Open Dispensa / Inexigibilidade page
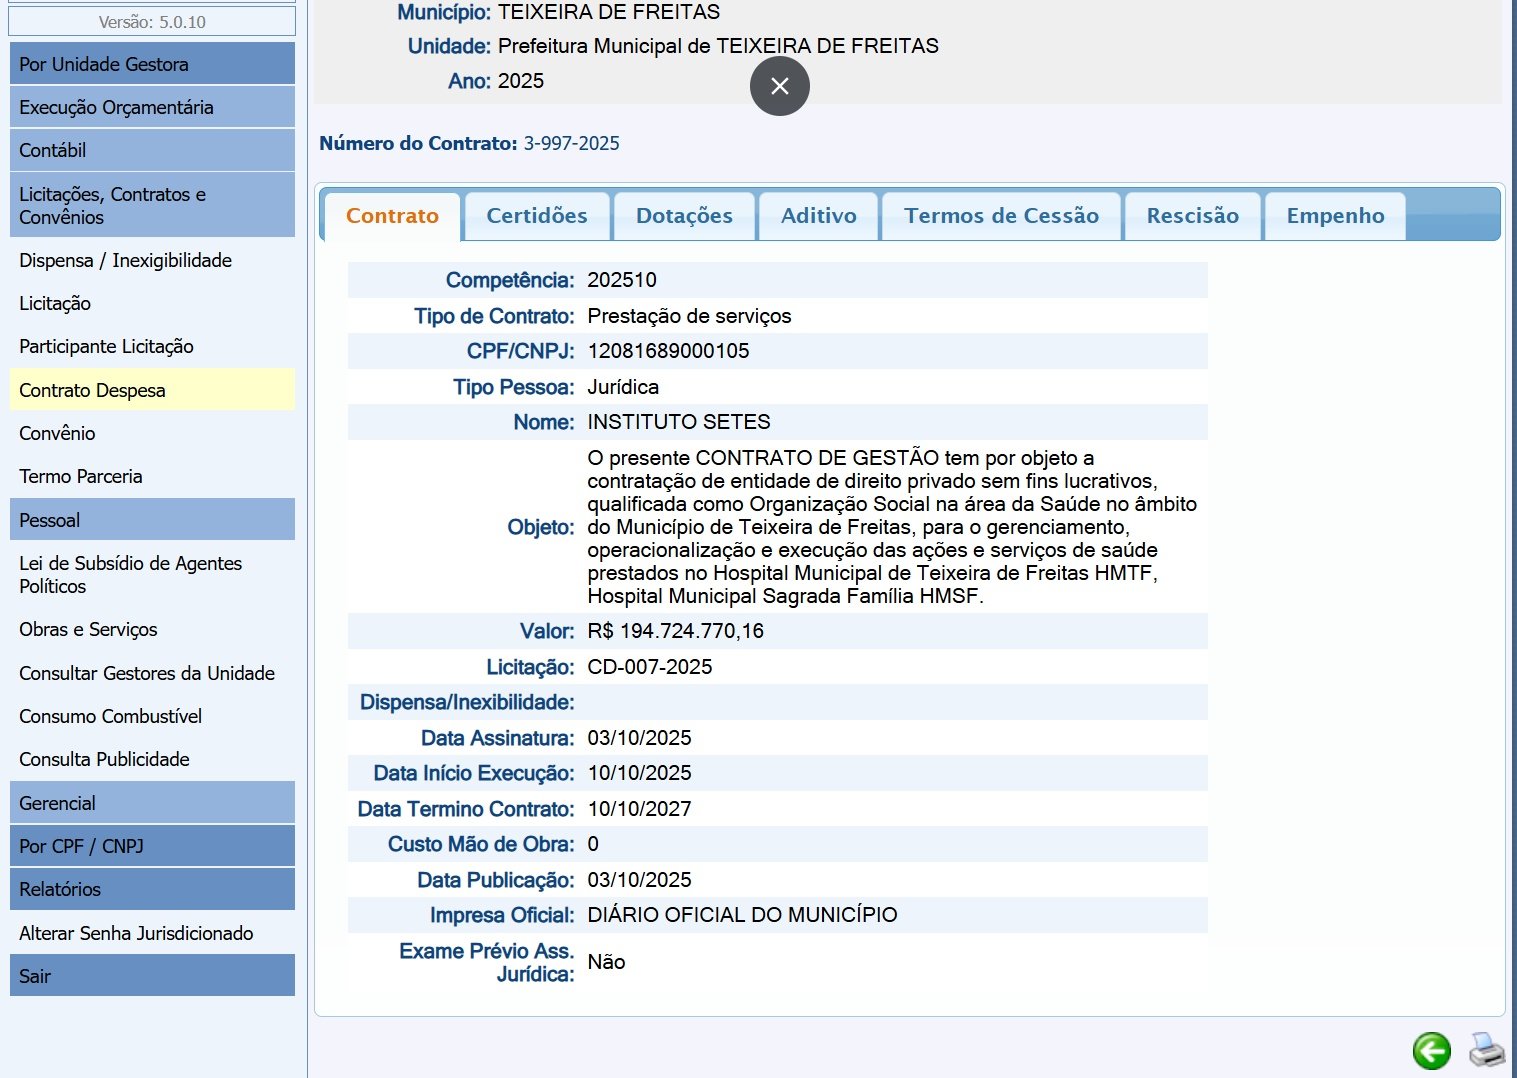 point(152,260)
